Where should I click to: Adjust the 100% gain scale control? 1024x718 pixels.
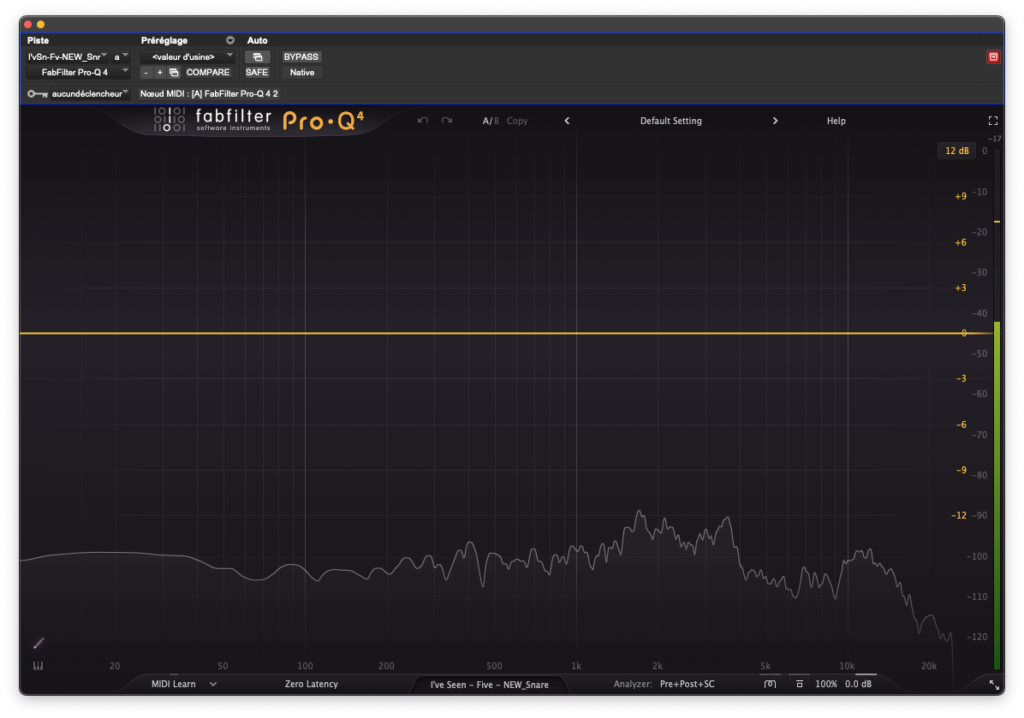tap(826, 684)
